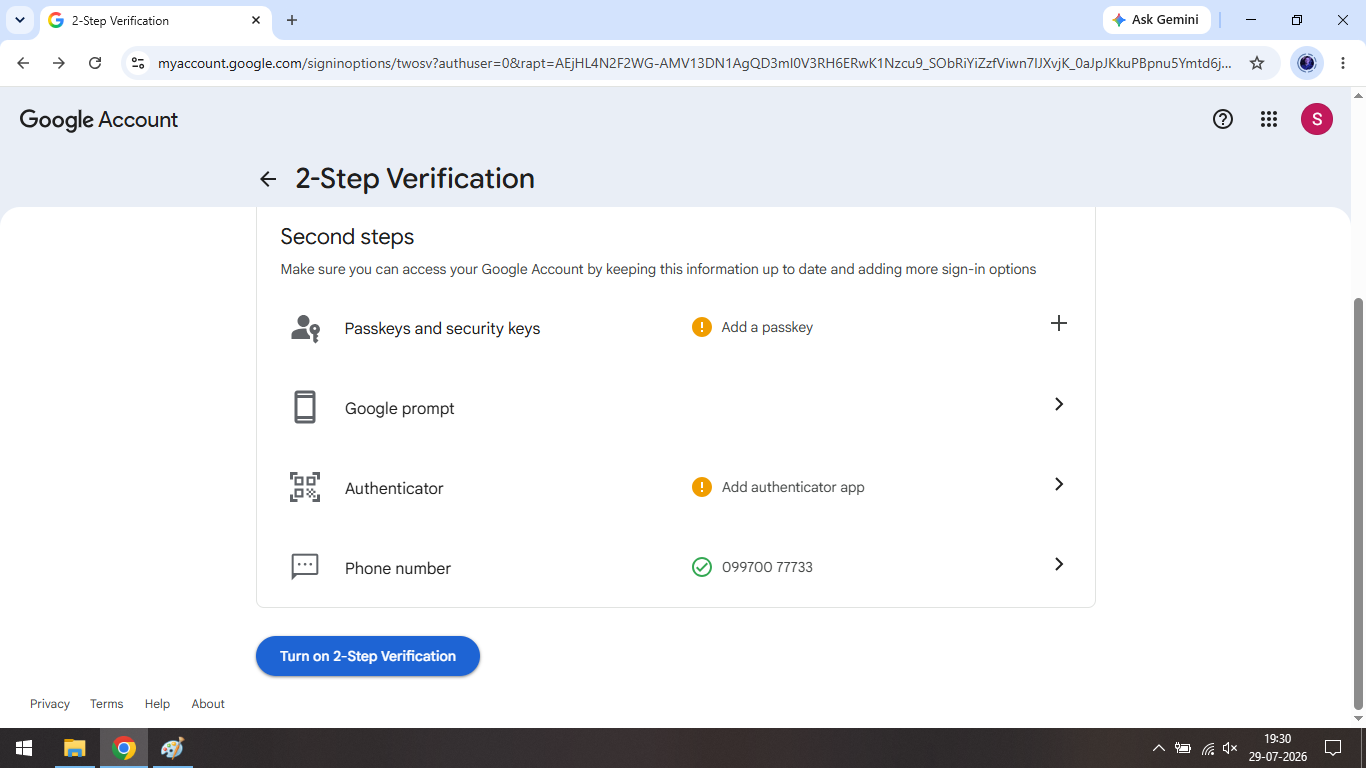The image size is (1366, 768).
Task: Click the 'Authenticator' label
Action: [394, 488]
